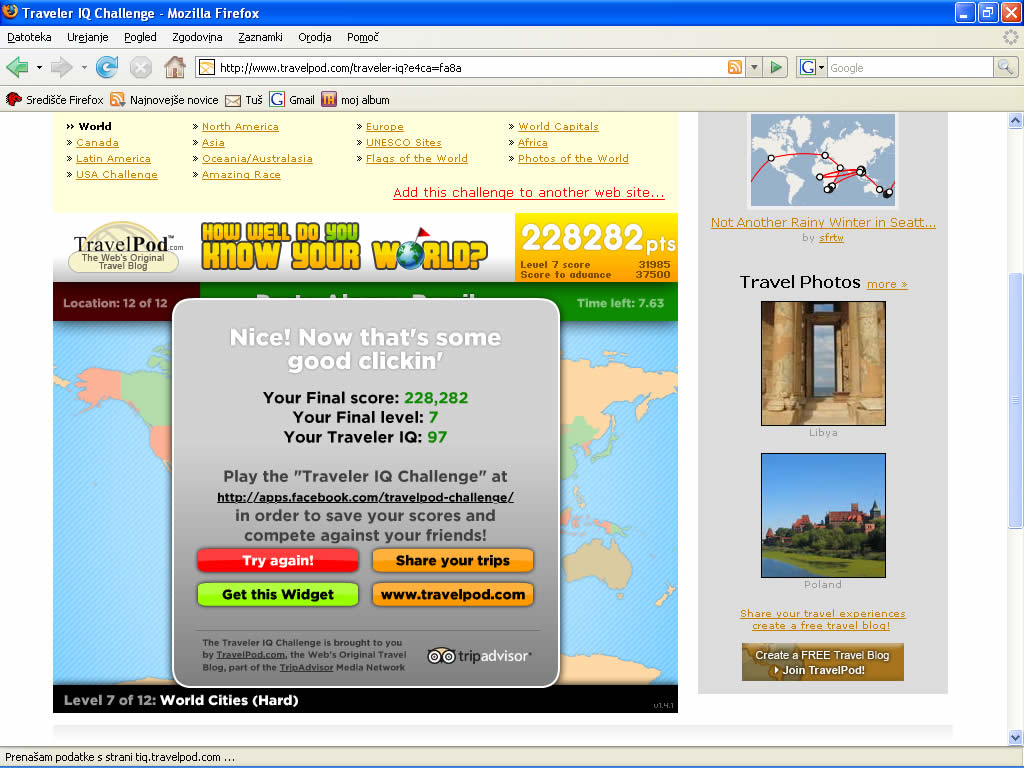The width and height of the screenshot is (1024, 768).
Task: Open the Oceania/Australasia challenge link
Action: click(257, 159)
